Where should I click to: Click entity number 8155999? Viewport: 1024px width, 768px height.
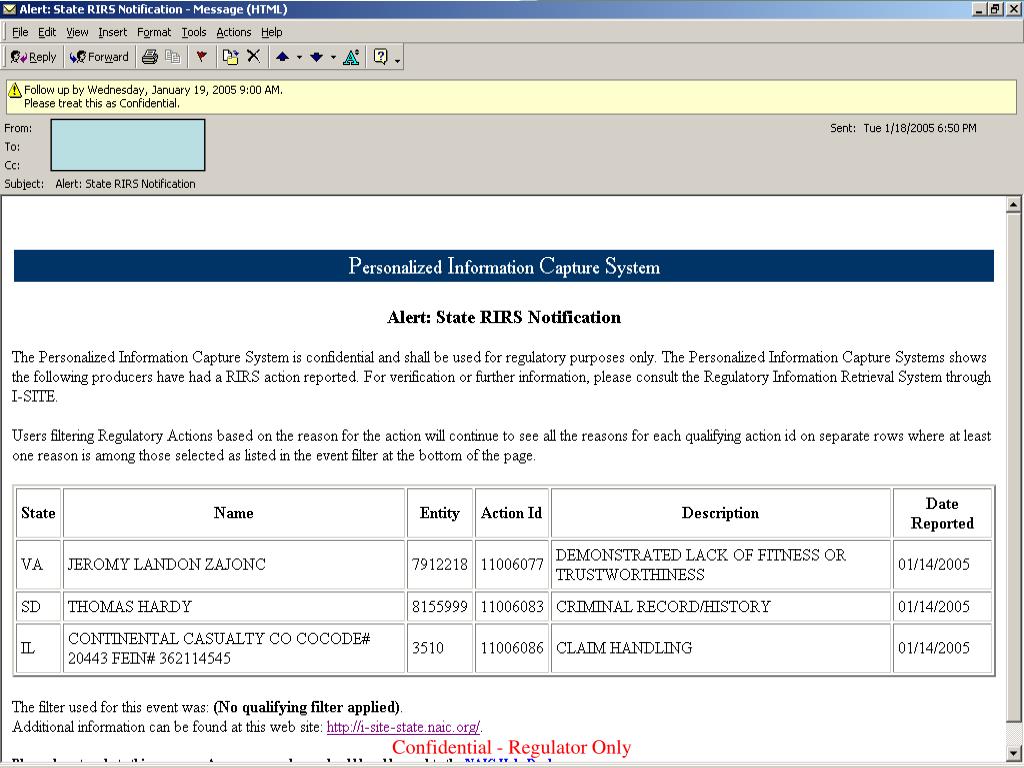pos(440,607)
